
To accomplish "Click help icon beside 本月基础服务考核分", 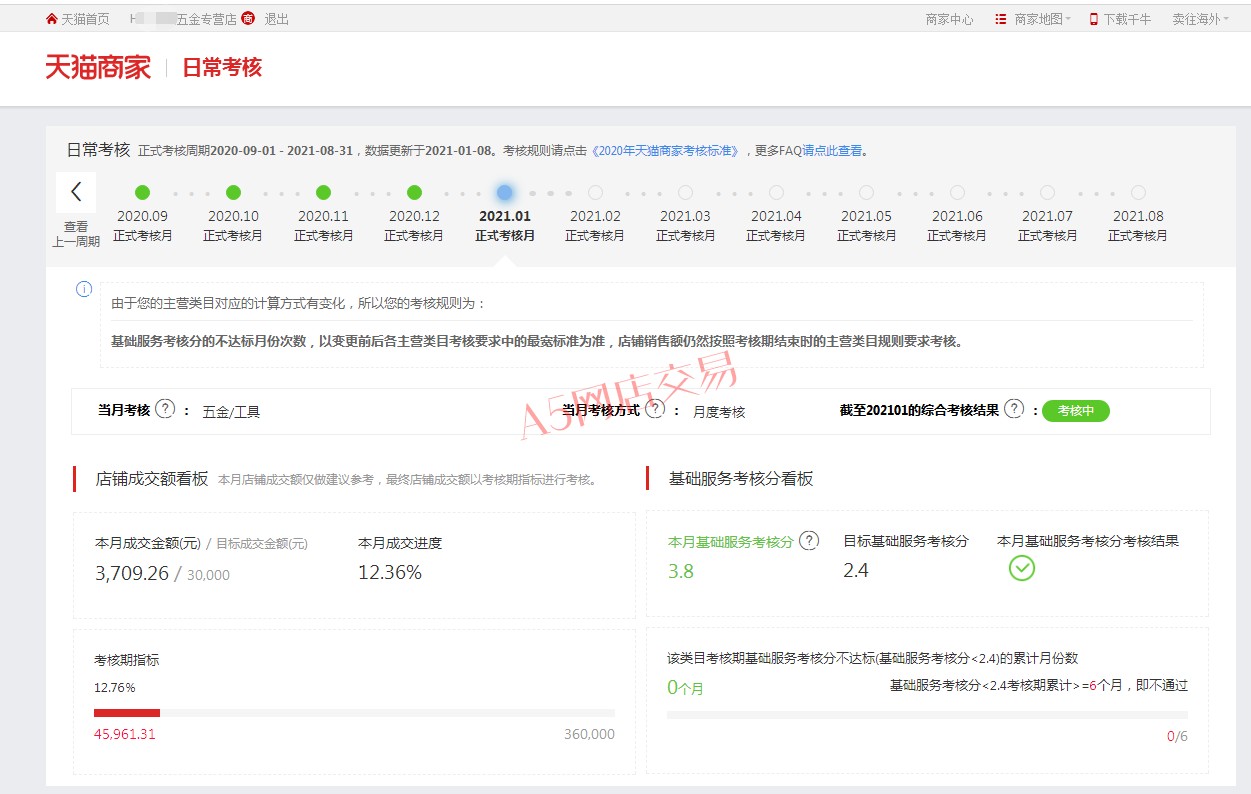I will pos(809,541).
